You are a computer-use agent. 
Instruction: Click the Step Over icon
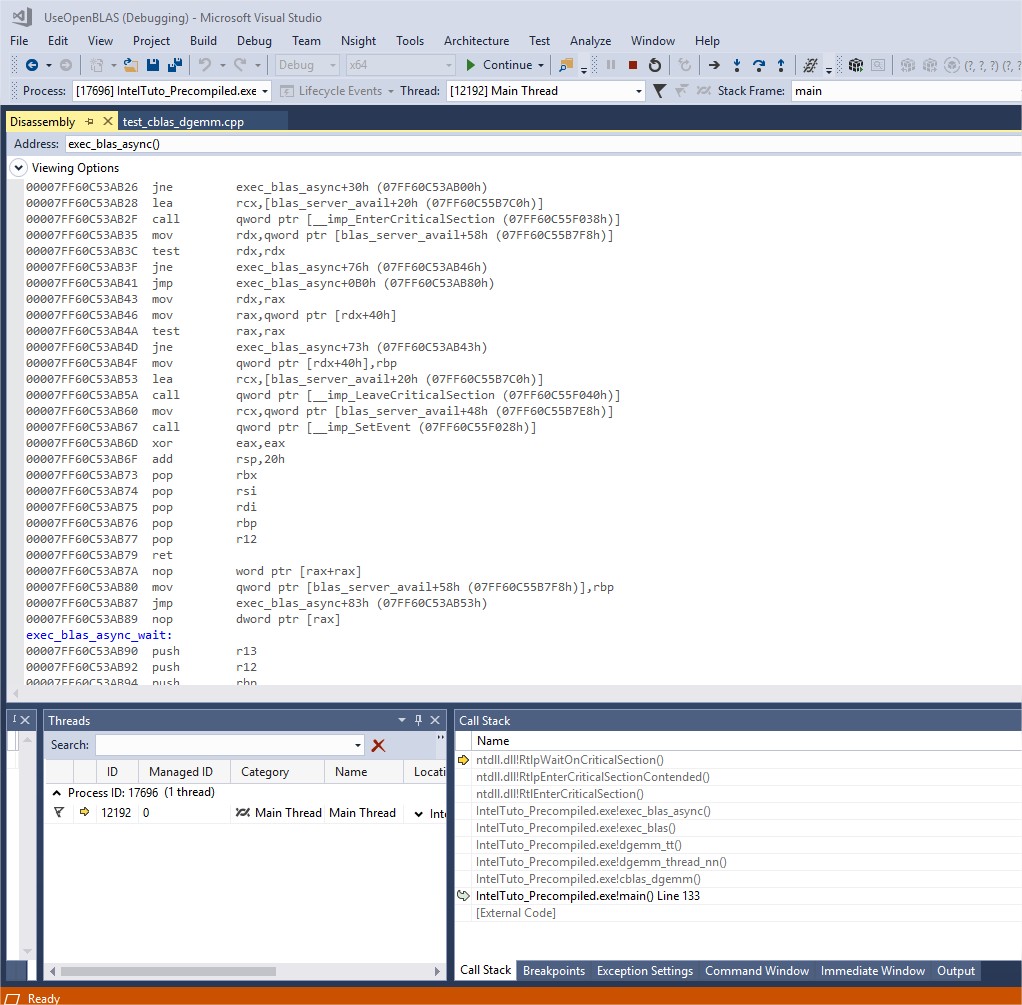759,65
